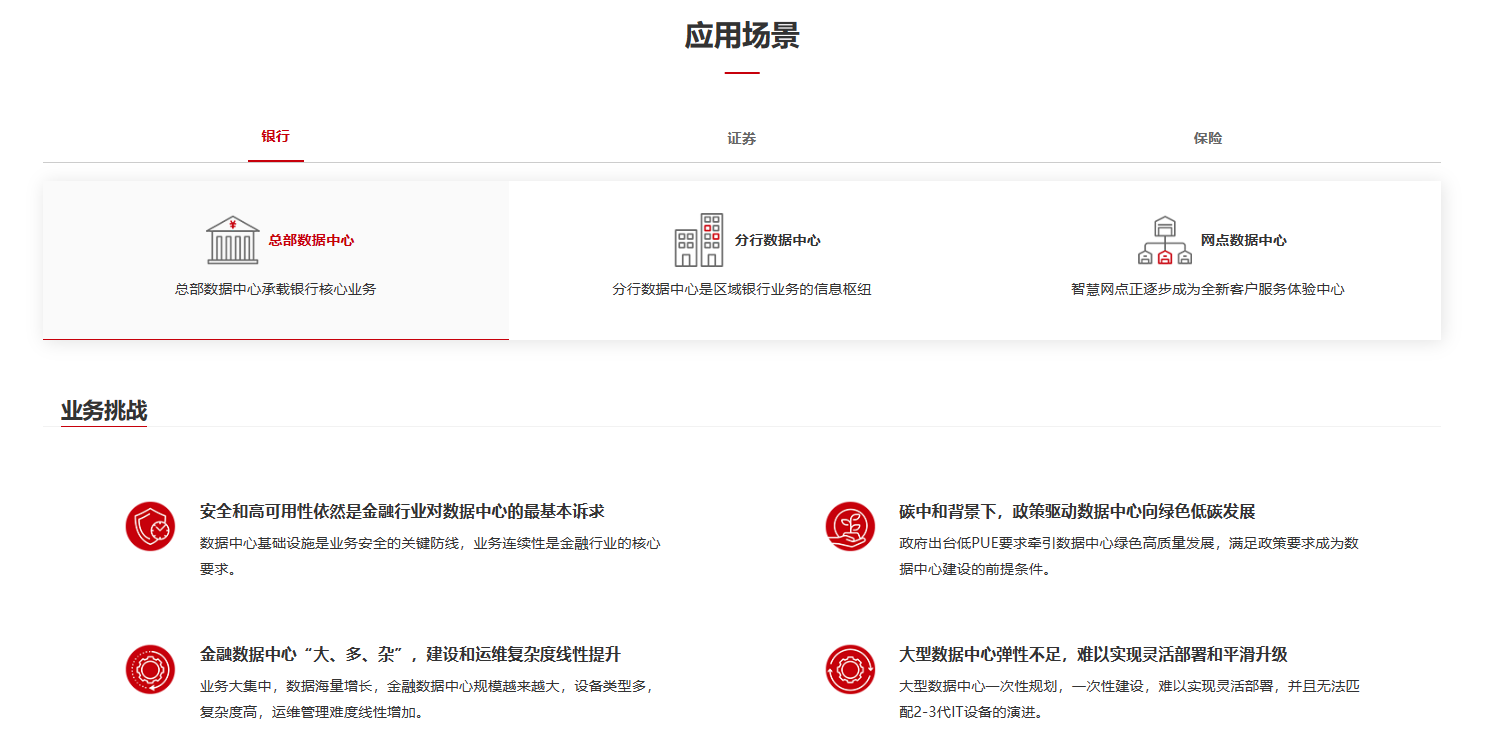Viewport: 1485px width, 753px height.
Task: Click the 安全和高可用性 challenge heading
Action: click(x=402, y=512)
